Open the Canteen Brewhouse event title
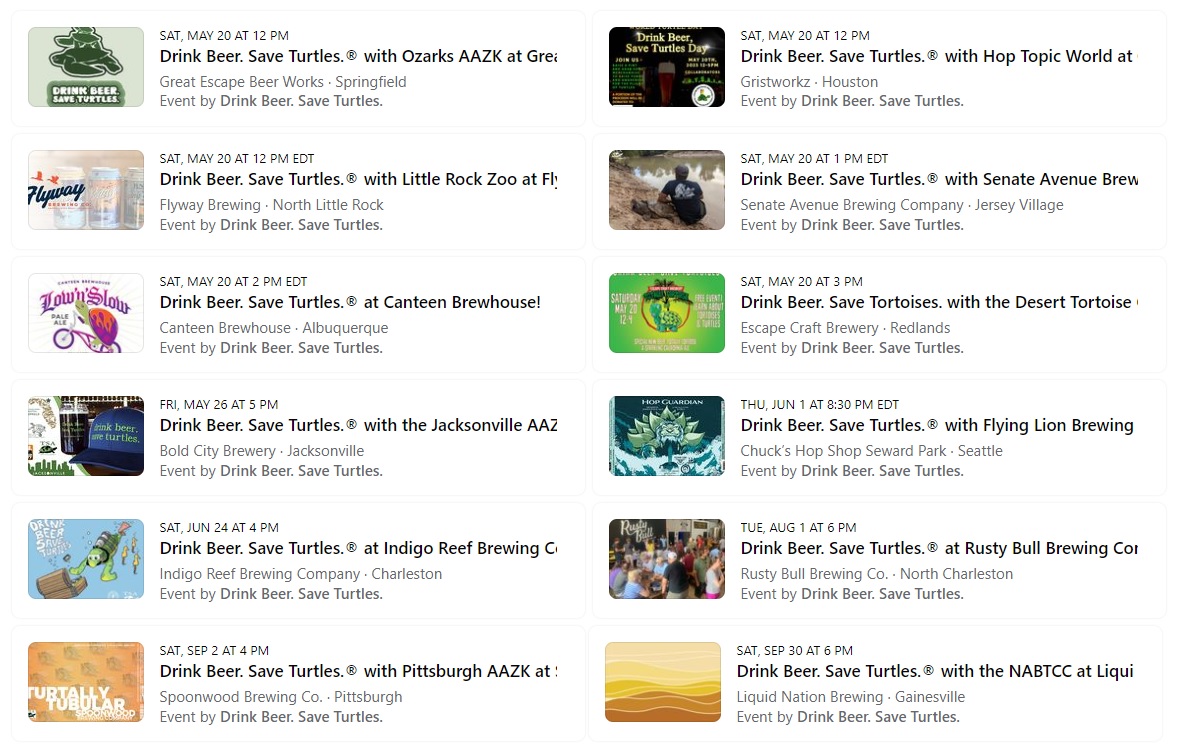Viewport: 1179px width, 756px height. [350, 302]
